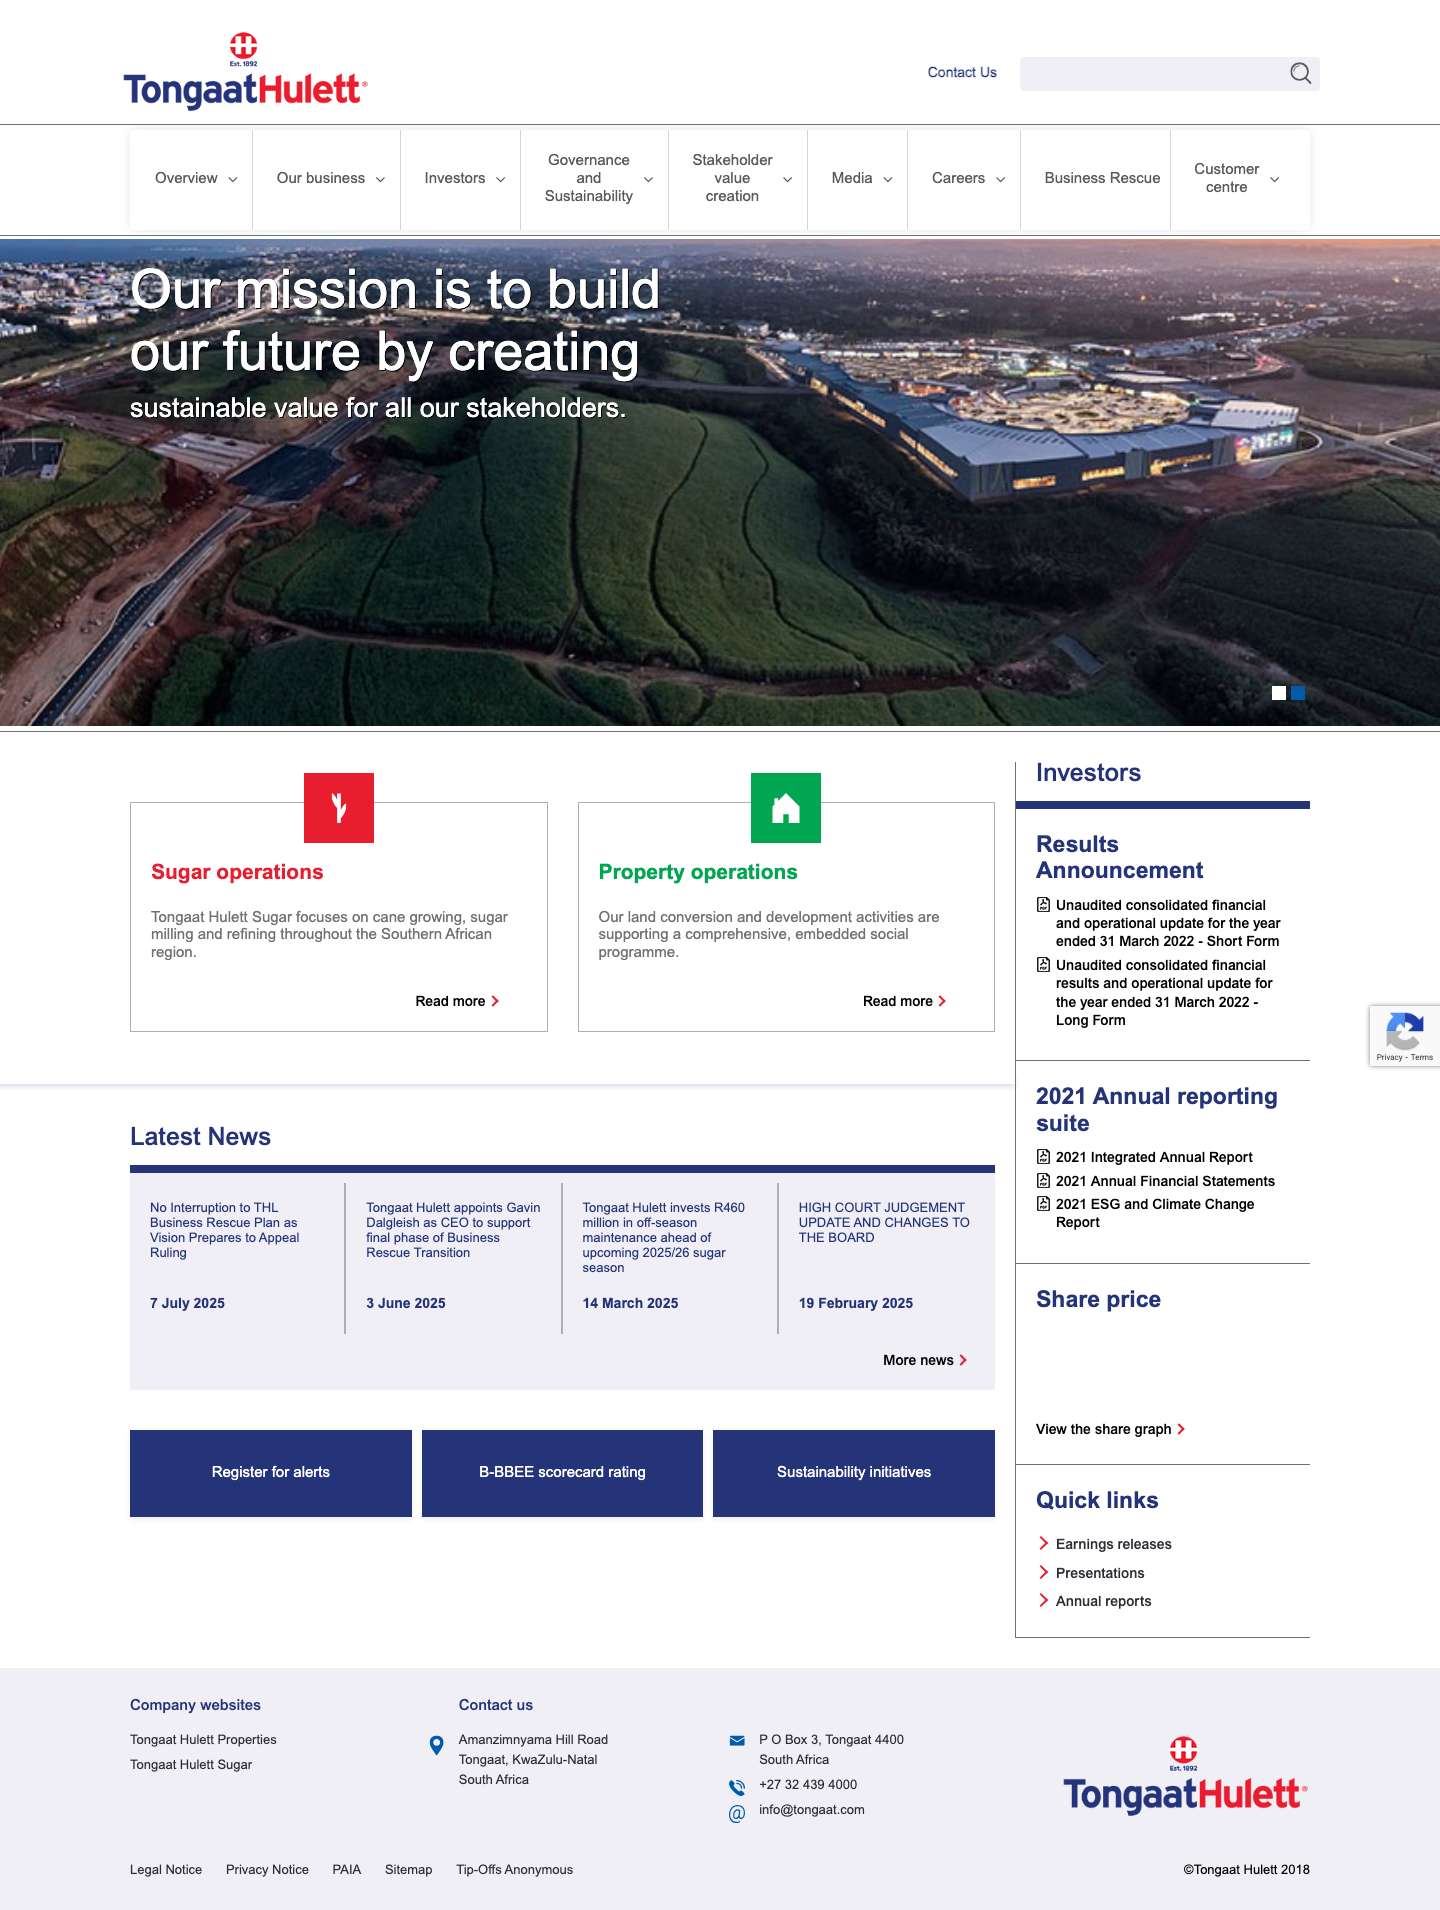This screenshot has height=1910, width=1440.
Task: Open news about THL Business Rescue Plan appeal
Action: tap(224, 1230)
